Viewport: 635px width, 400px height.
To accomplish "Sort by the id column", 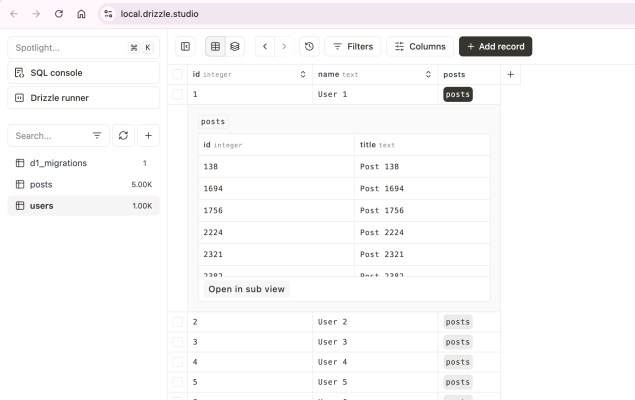I will pyautogui.click(x=303, y=74).
